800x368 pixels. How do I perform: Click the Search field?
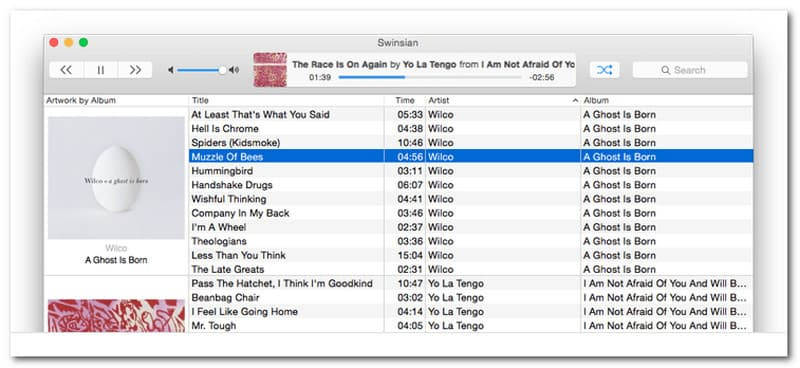tap(690, 70)
